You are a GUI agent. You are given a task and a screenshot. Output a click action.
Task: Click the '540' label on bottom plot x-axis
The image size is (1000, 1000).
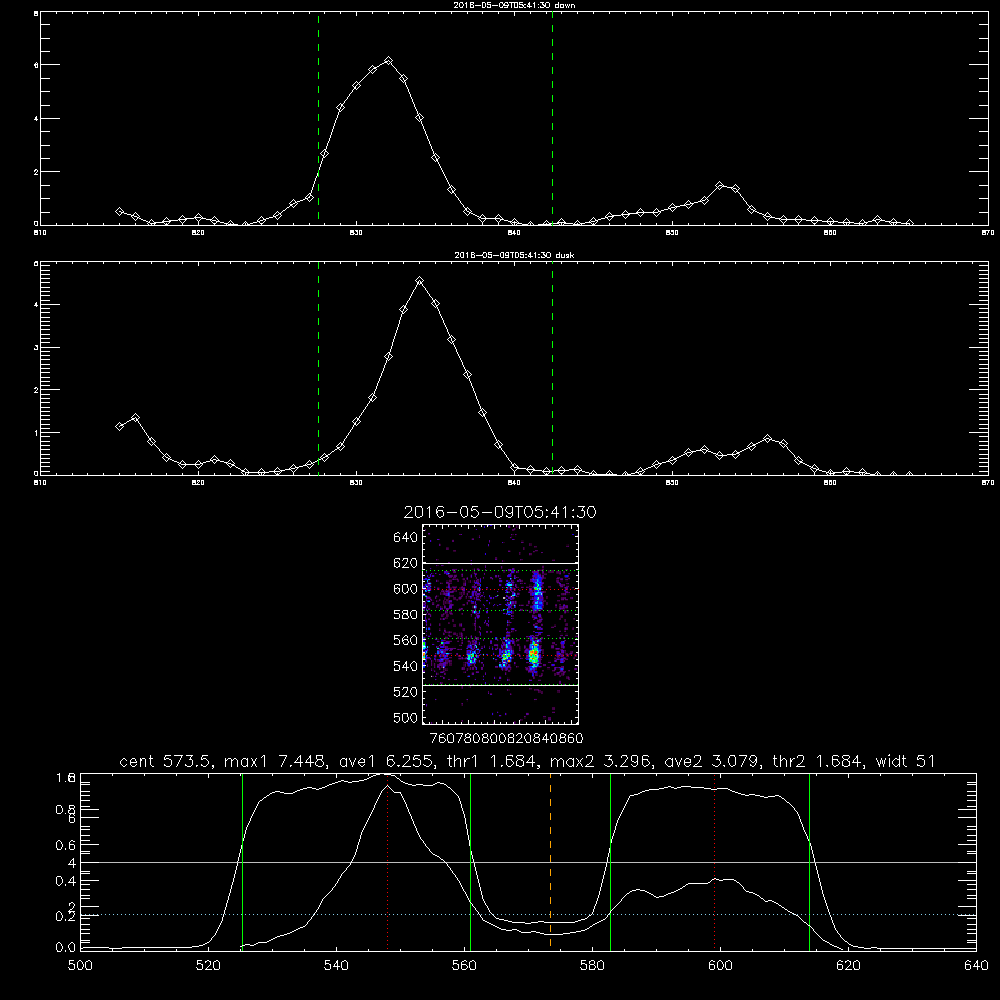point(336,966)
